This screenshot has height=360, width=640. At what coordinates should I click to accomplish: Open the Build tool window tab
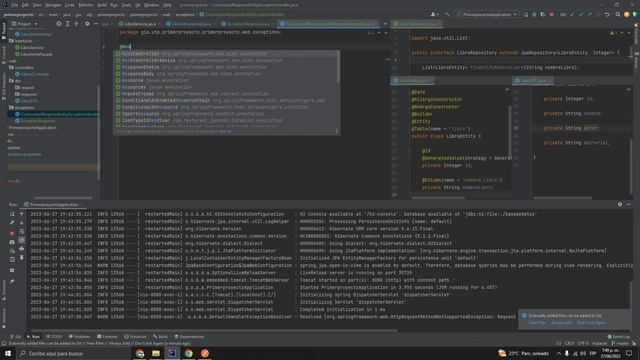[160, 337]
